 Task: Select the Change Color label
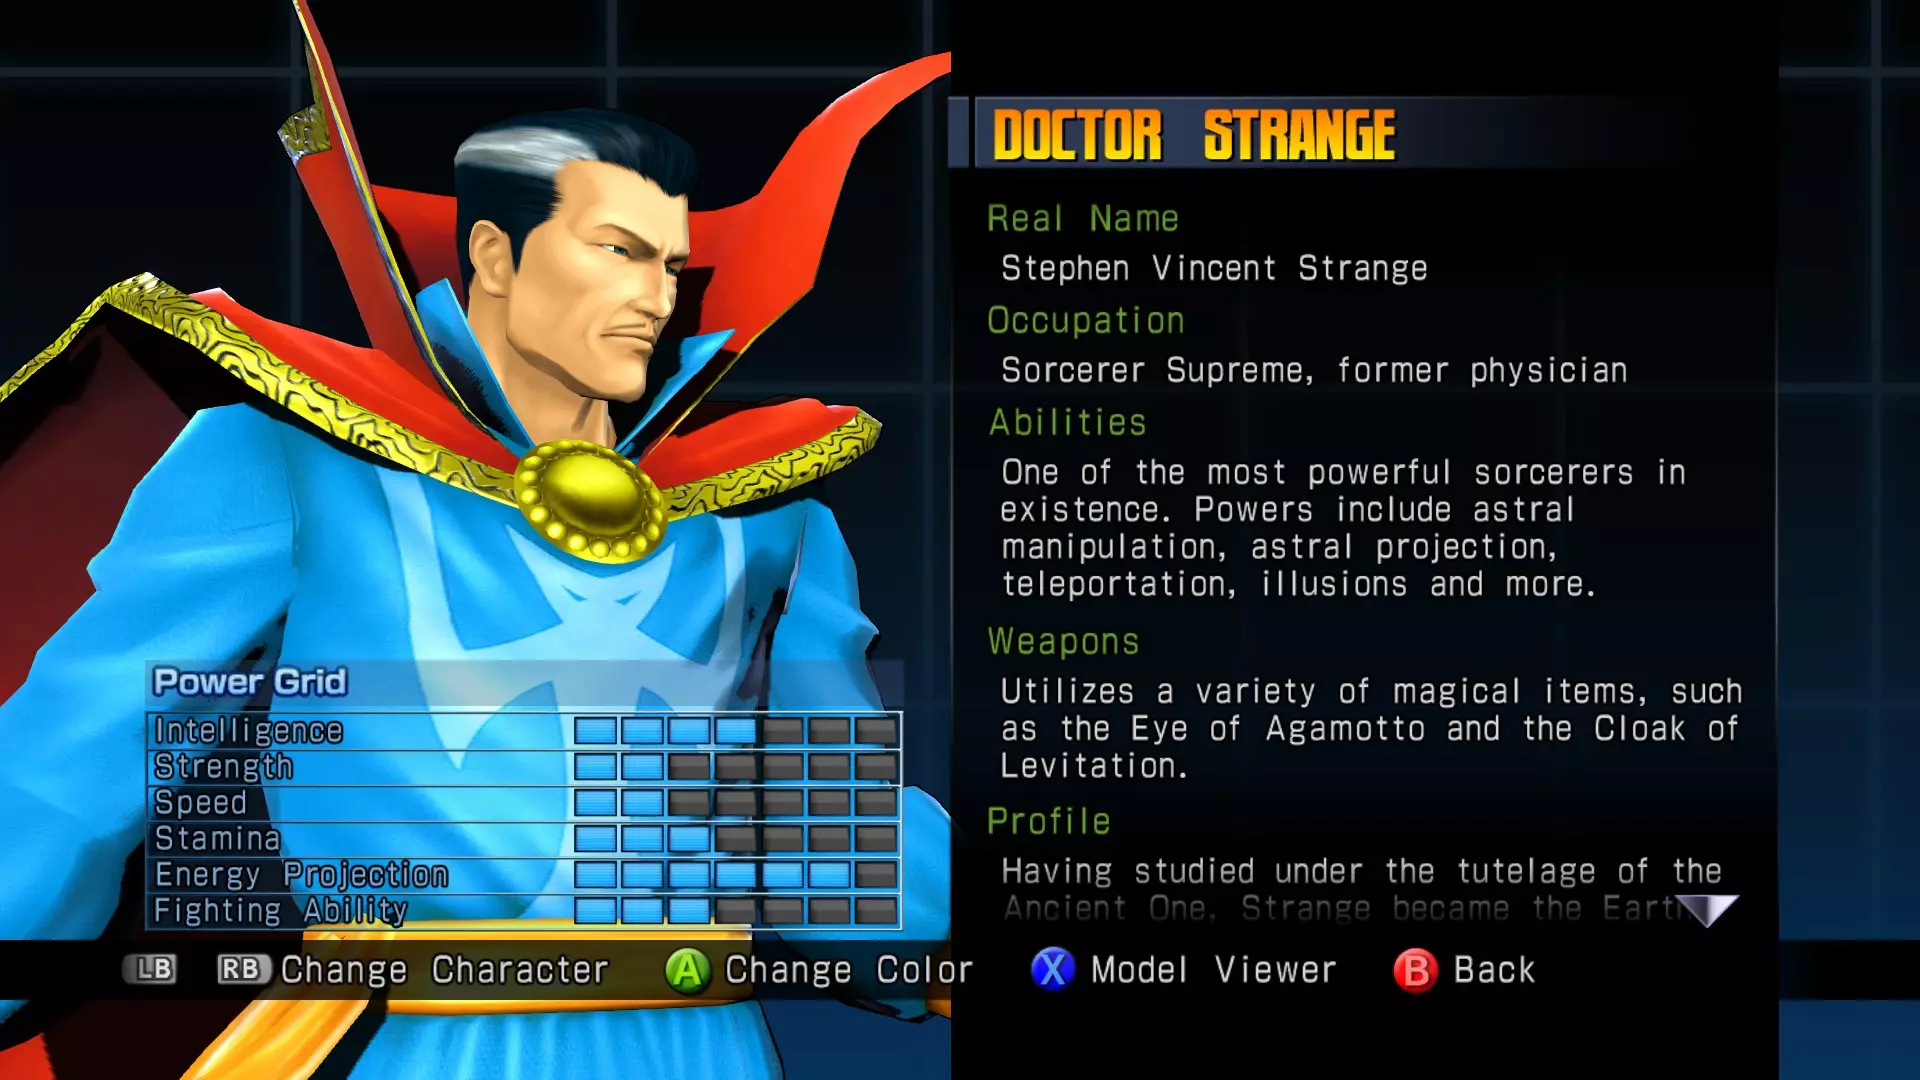(848, 970)
